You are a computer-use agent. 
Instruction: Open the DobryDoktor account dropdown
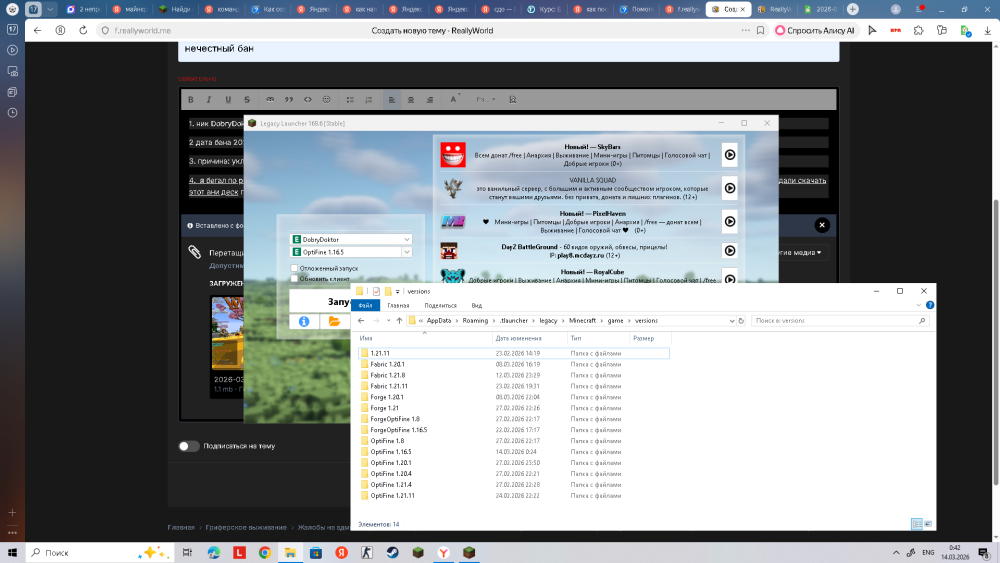pos(406,239)
